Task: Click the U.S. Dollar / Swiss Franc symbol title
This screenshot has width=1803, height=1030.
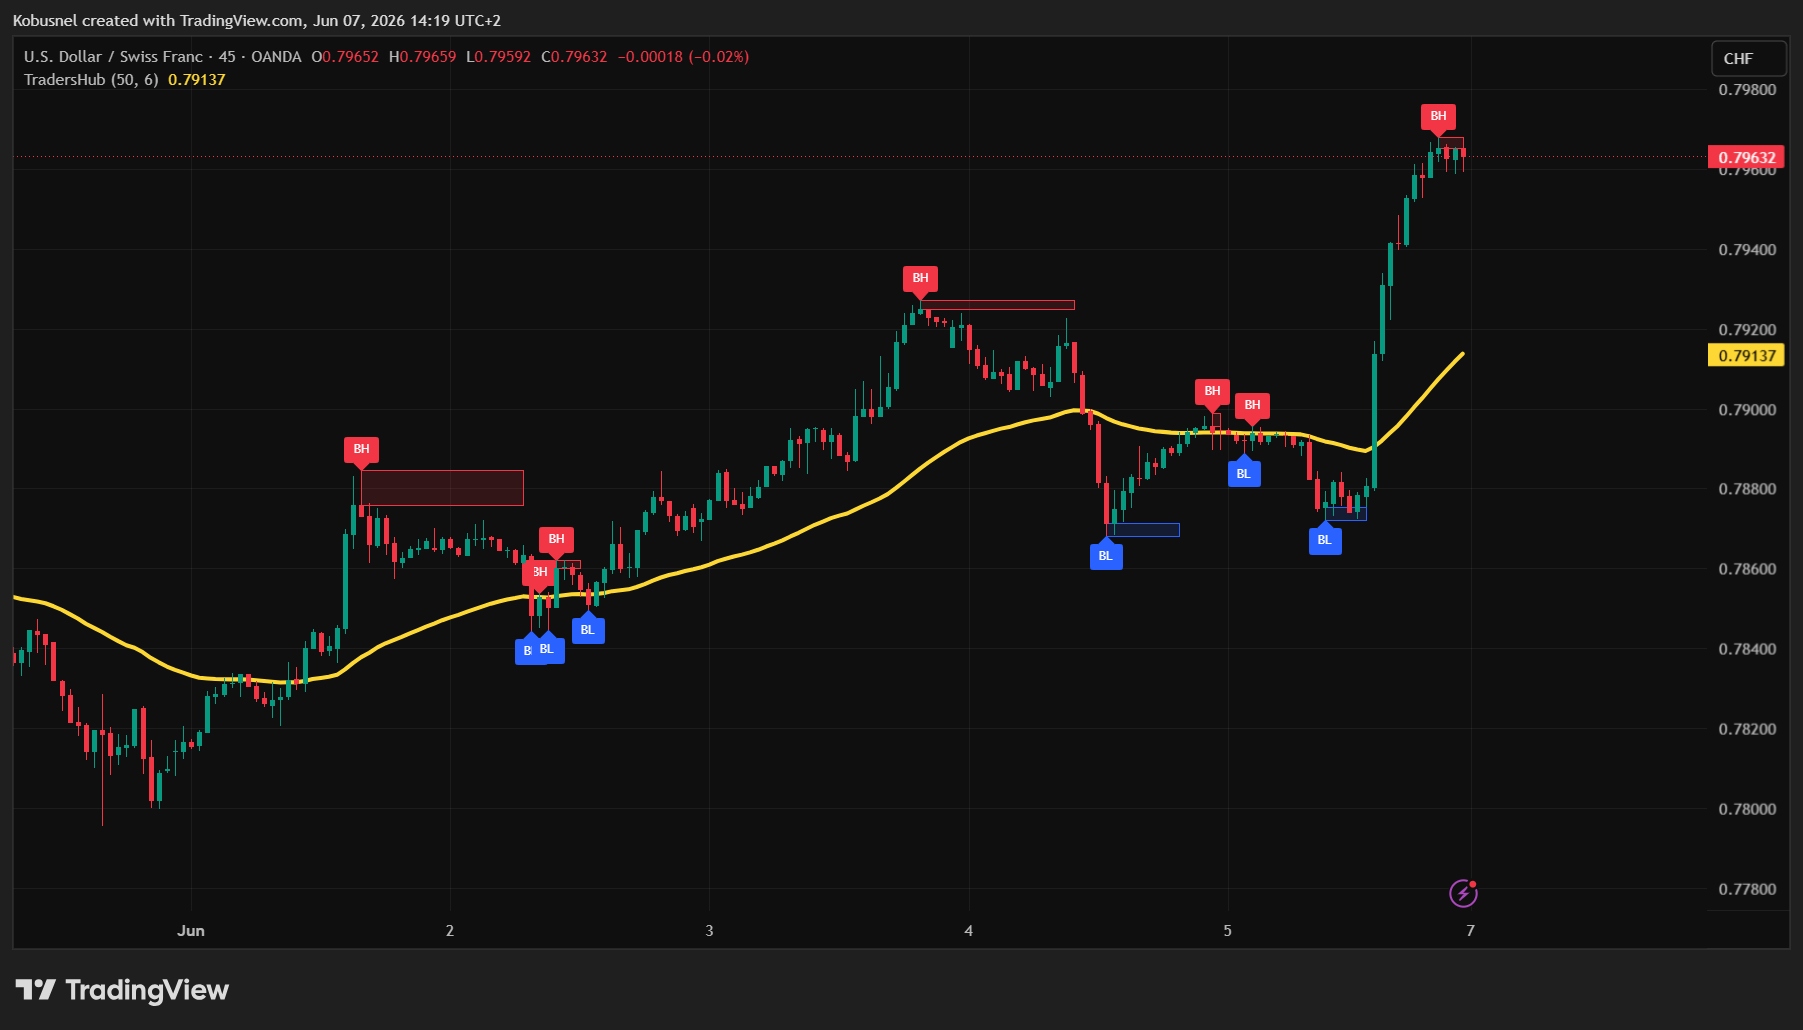Action: (113, 57)
